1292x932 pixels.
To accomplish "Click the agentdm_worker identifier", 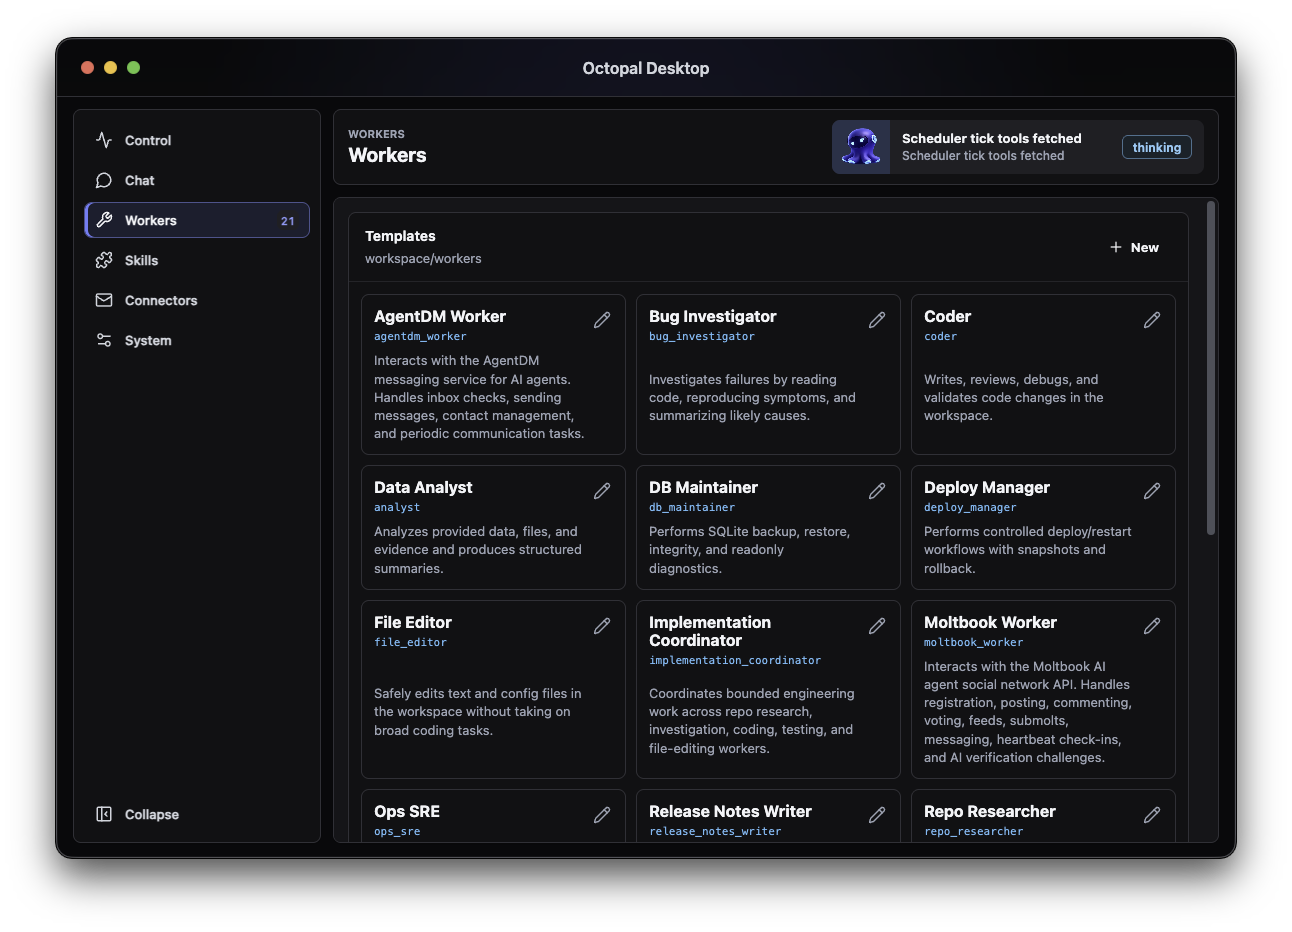I will pyautogui.click(x=420, y=337).
